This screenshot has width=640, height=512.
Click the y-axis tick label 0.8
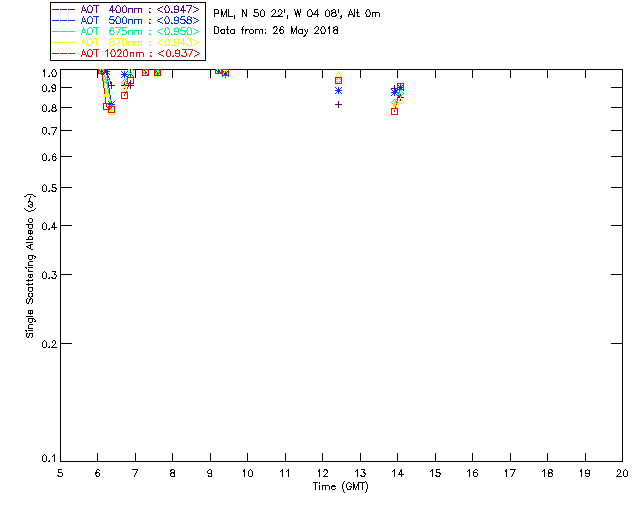pos(49,108)
